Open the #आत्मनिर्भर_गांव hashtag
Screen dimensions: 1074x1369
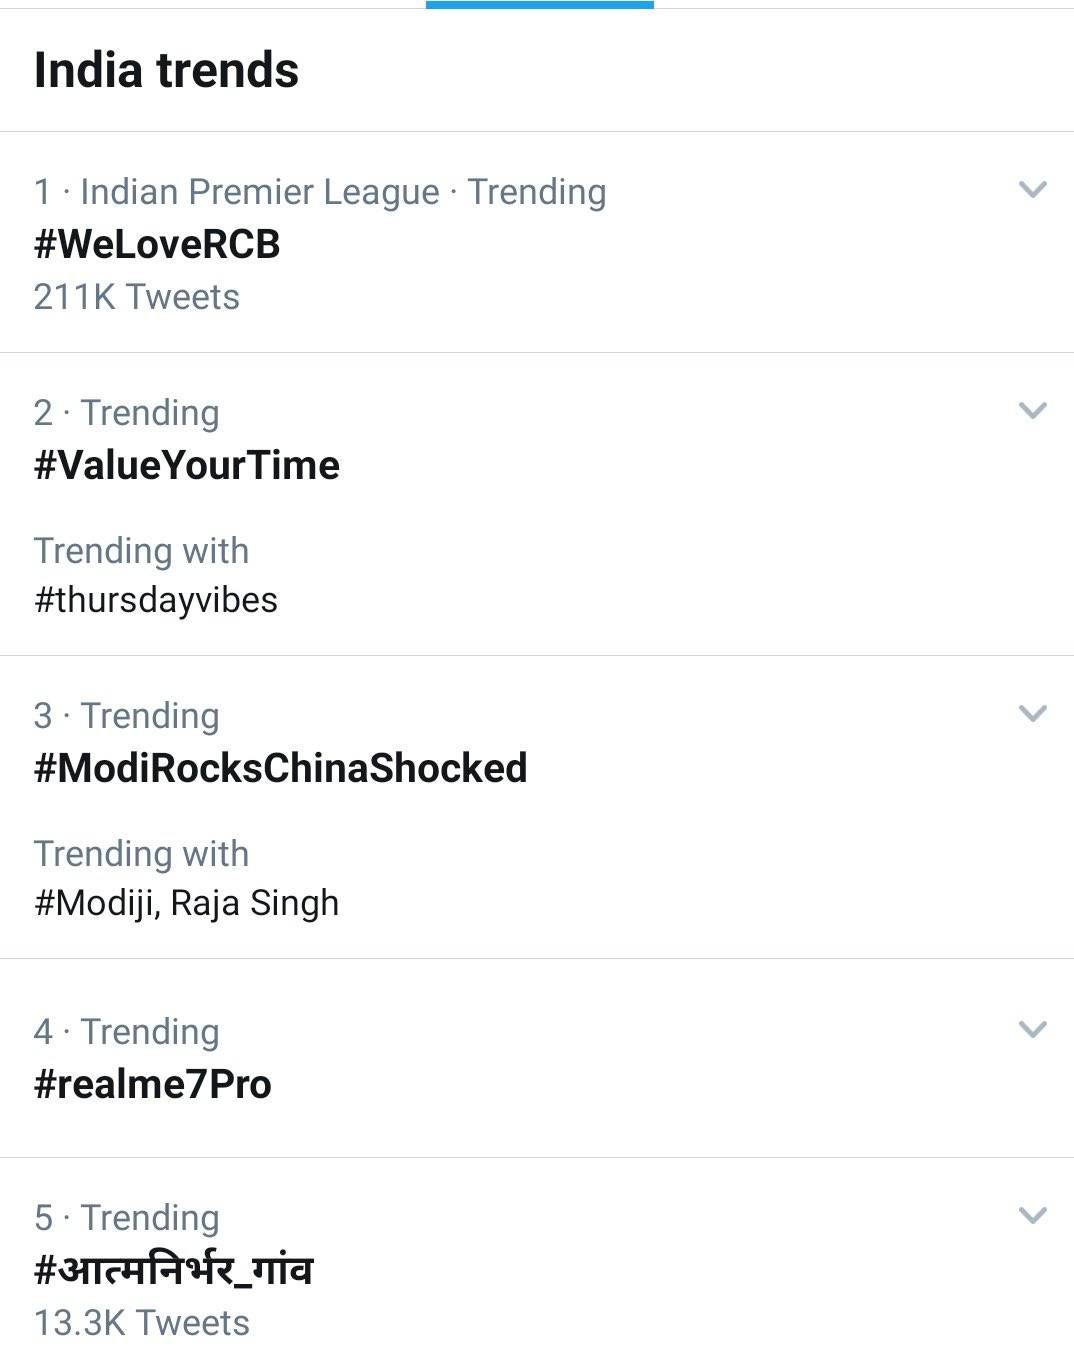pos(173,1269)
